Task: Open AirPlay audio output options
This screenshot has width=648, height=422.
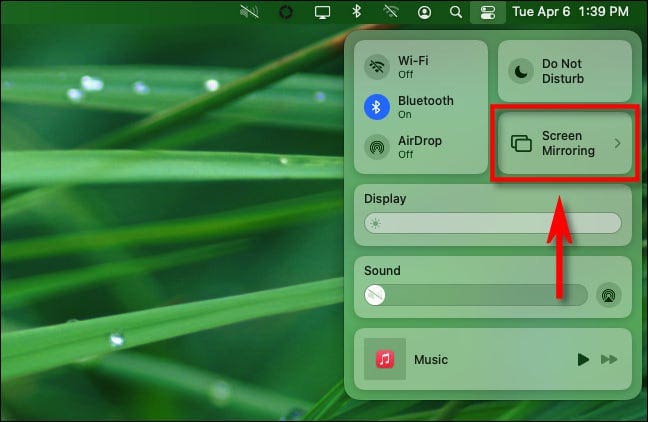Action: coord(608,294)
